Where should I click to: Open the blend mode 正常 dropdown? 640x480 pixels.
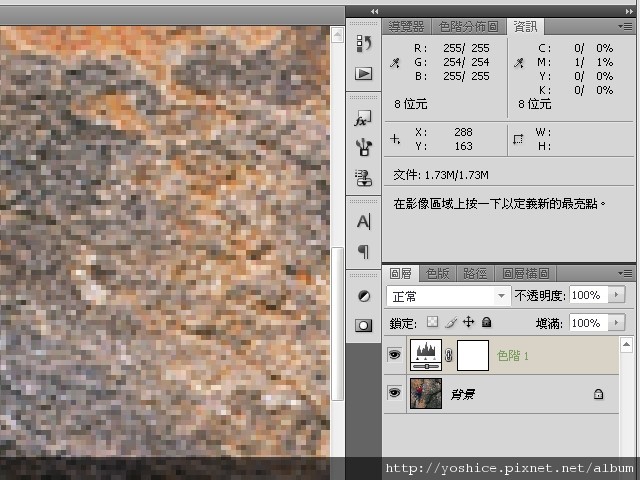tap(448, 296)
